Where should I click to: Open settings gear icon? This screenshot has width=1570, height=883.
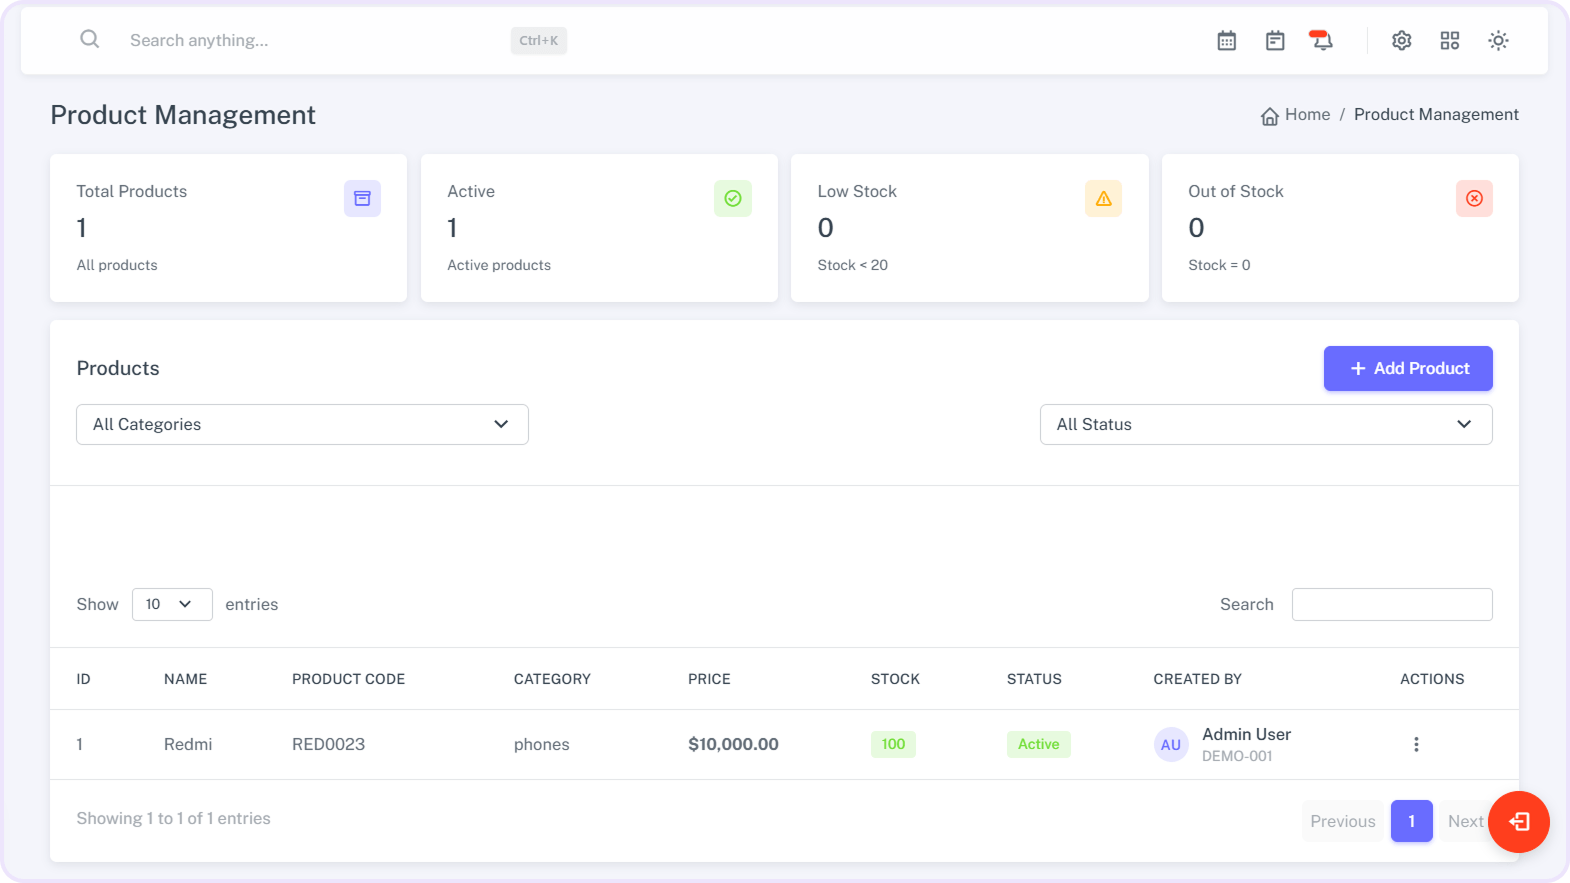(x=1401, y=41)
